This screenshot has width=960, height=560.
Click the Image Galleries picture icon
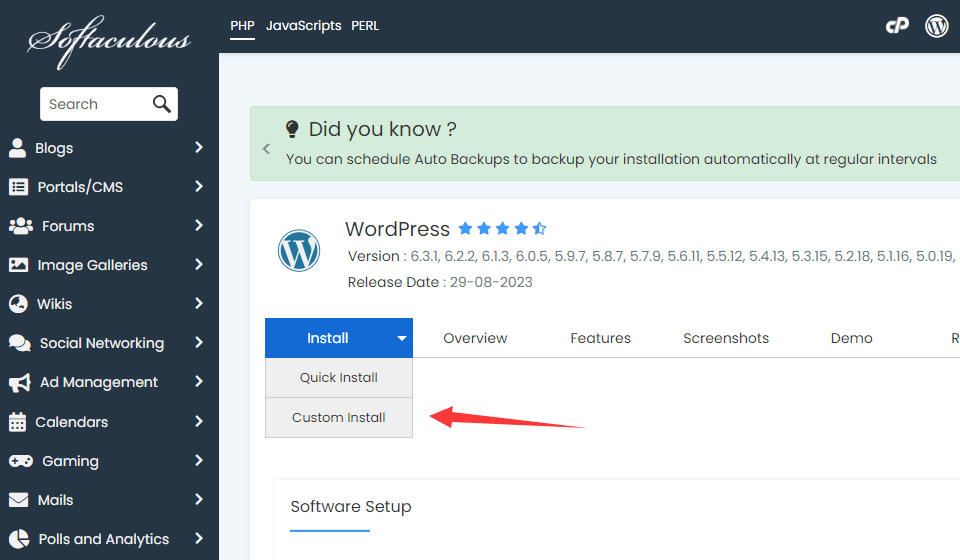pyautogui.click(x=18, y=265)
